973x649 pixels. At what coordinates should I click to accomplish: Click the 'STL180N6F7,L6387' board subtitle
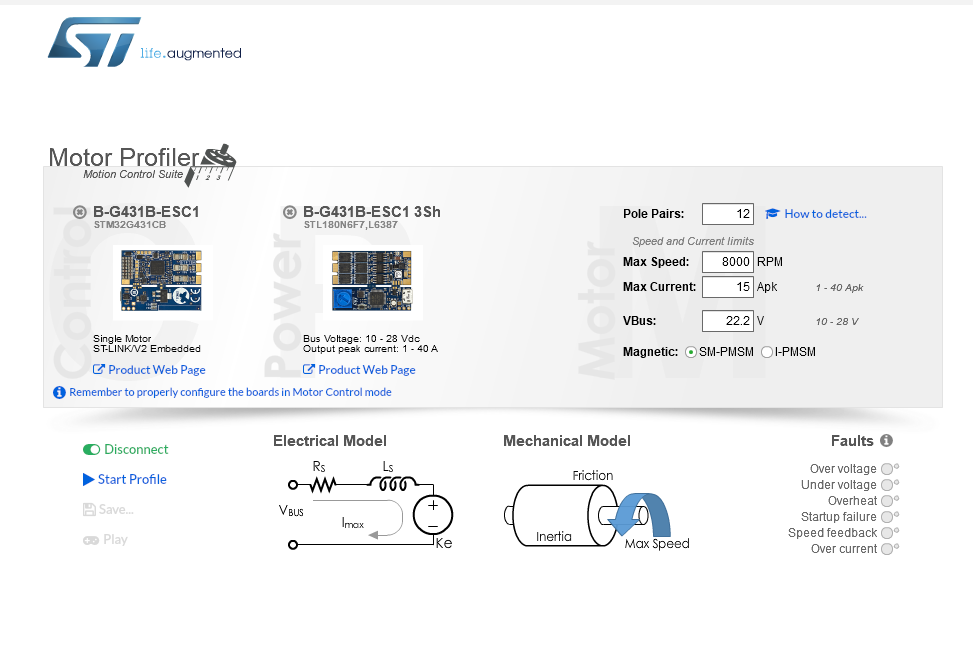[351, 225]
